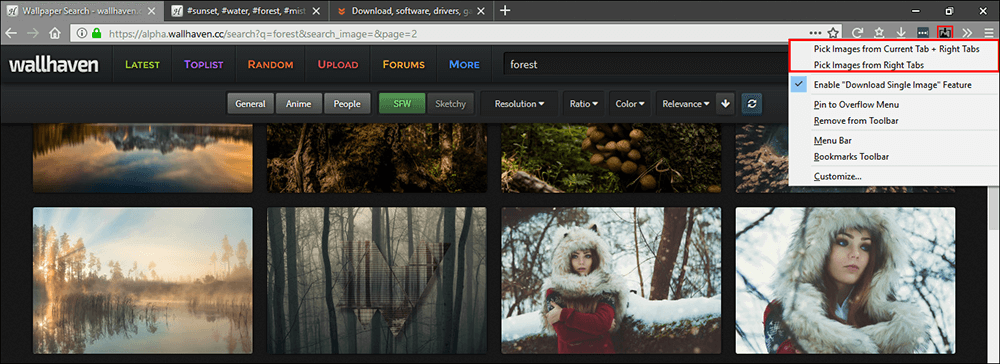Expand the Color dropdown

click(x=629, y=104)
